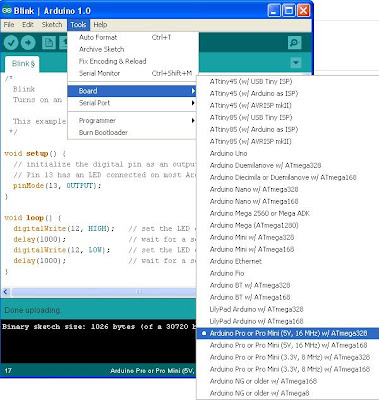Open the Help menu
The width and height of the screenshot is (379, 400).
point(100,25)
